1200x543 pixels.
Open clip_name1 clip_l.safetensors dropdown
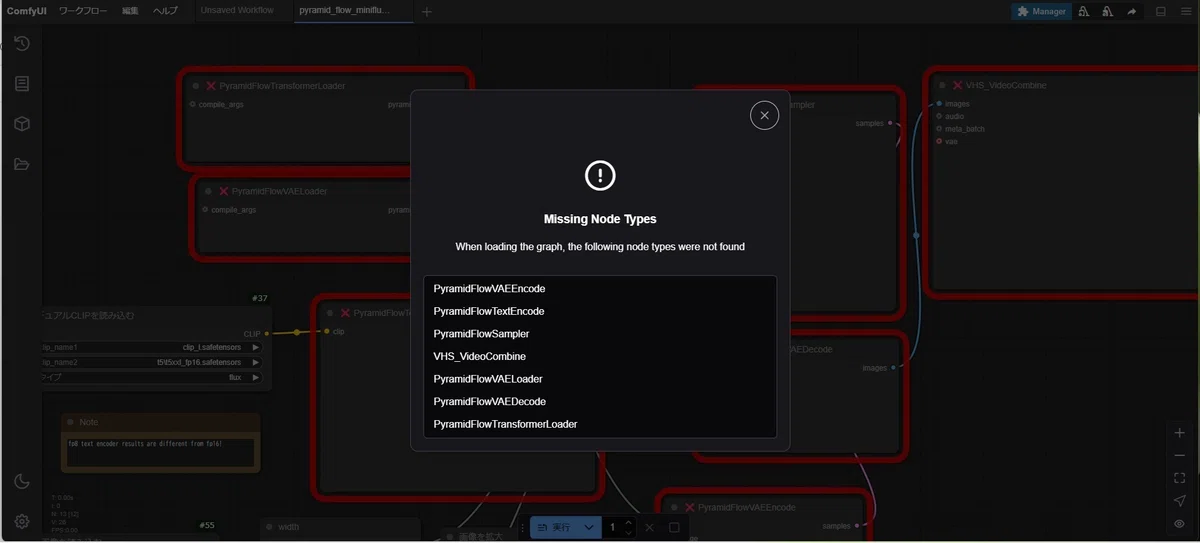pyautogui.click(x=152, y=347)
